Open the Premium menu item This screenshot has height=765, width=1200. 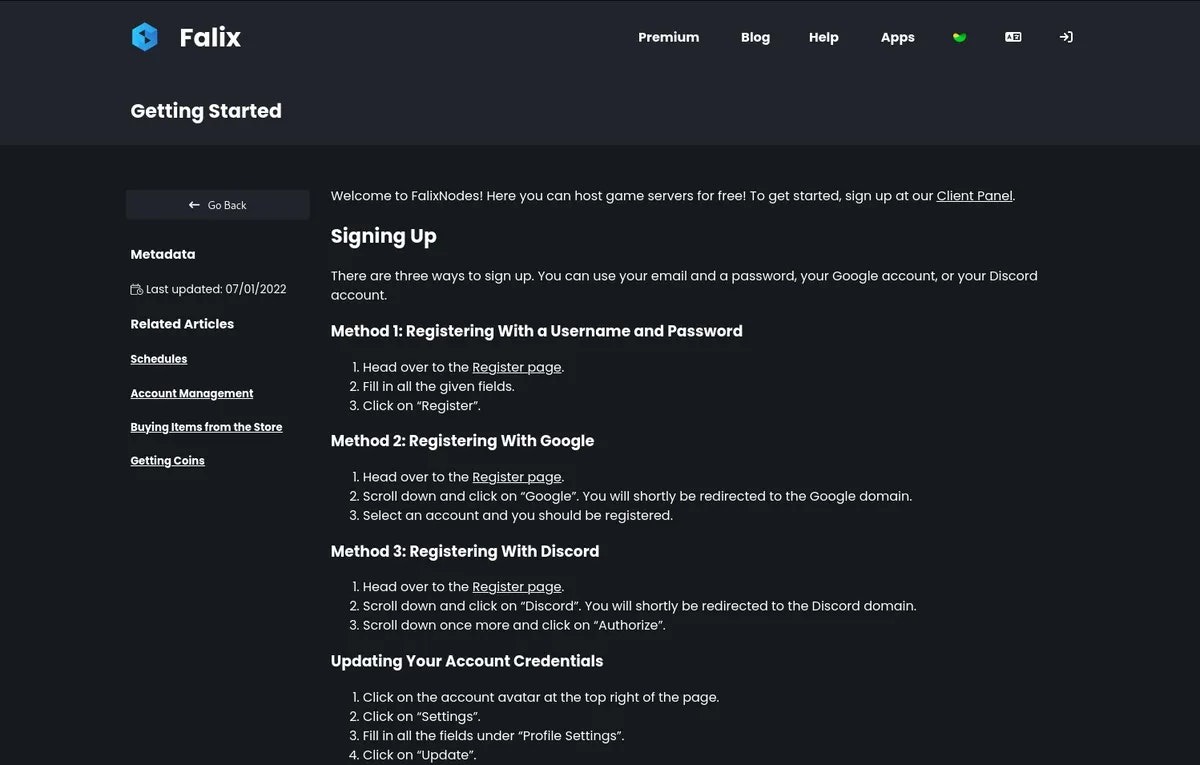tap(669, 37)
